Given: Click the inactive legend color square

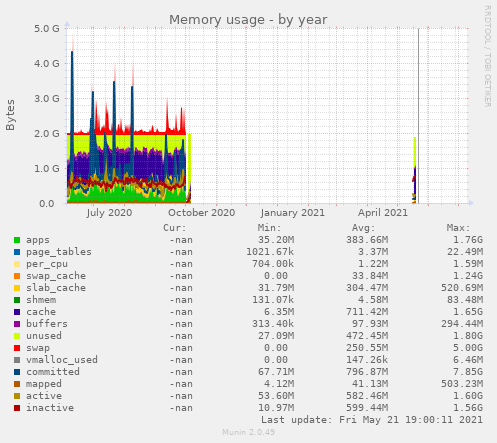Looking at the screenshot, I should [17, 408].
